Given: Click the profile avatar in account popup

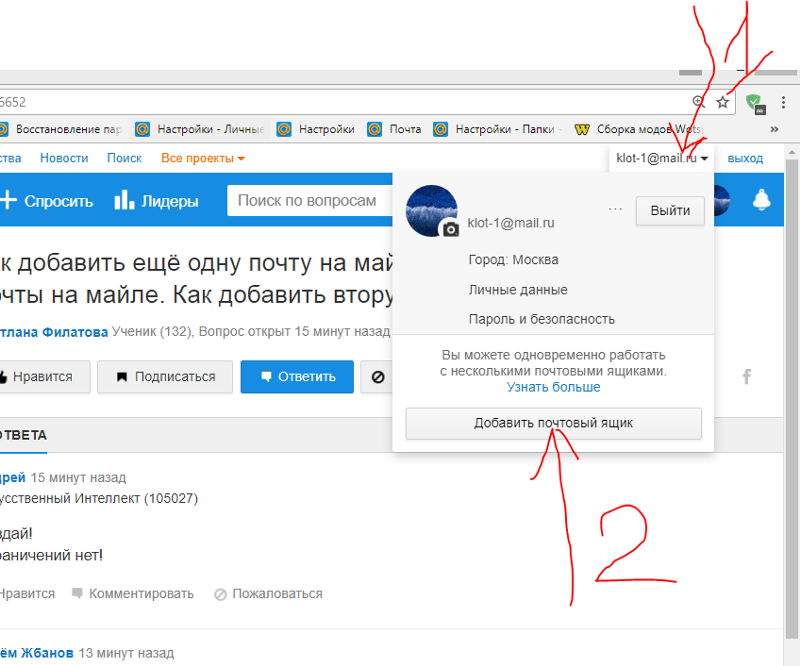Looking at the screenshot, I should point(431,210).
